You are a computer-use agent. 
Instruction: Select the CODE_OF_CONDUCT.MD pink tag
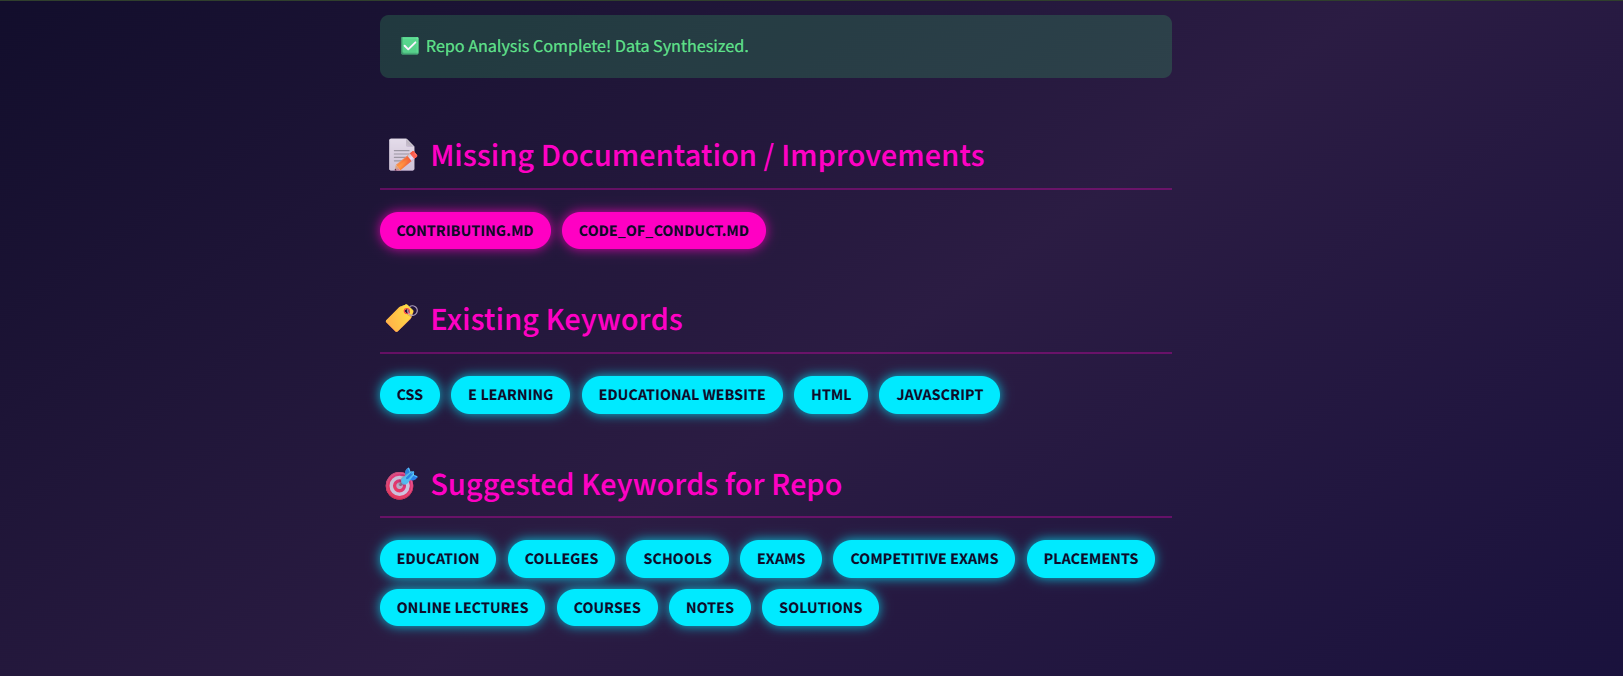[663, 231]
